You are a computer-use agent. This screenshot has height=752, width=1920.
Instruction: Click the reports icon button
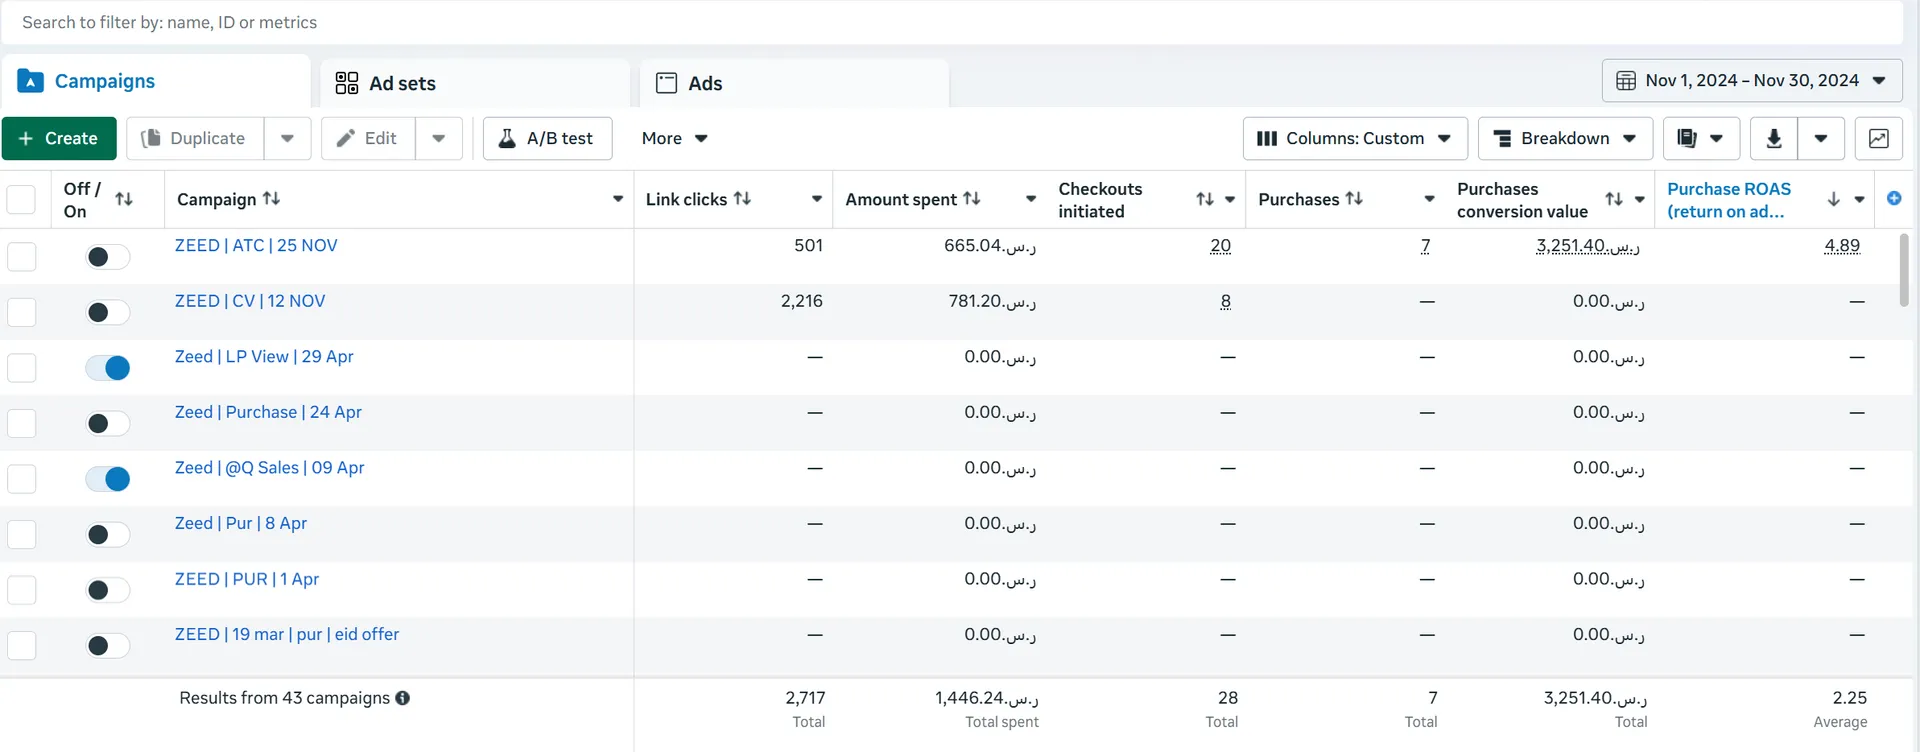click(x=1701, y=138)
